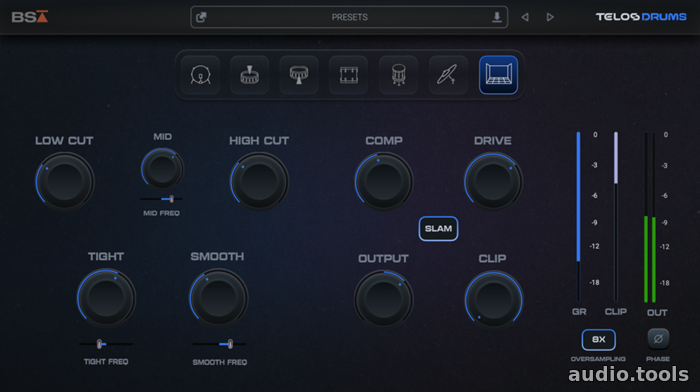Toggle the phase invert button

click(x=658, y=339)
